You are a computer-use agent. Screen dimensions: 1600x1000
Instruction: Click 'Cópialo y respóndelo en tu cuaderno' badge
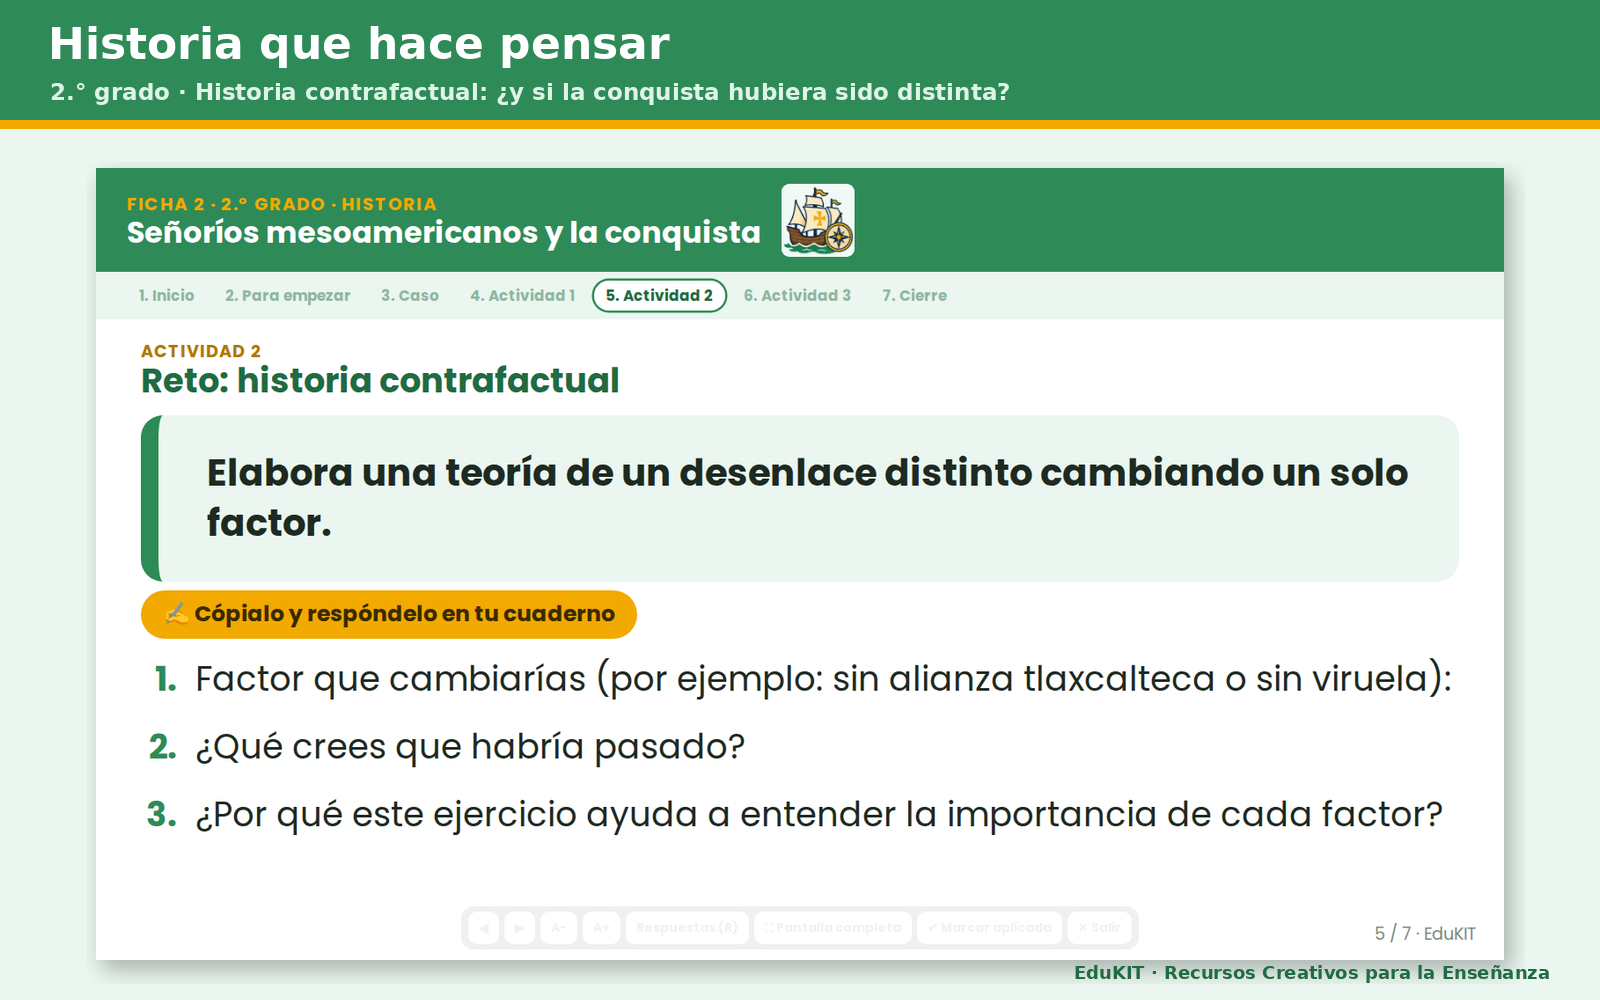click(389, 614)
